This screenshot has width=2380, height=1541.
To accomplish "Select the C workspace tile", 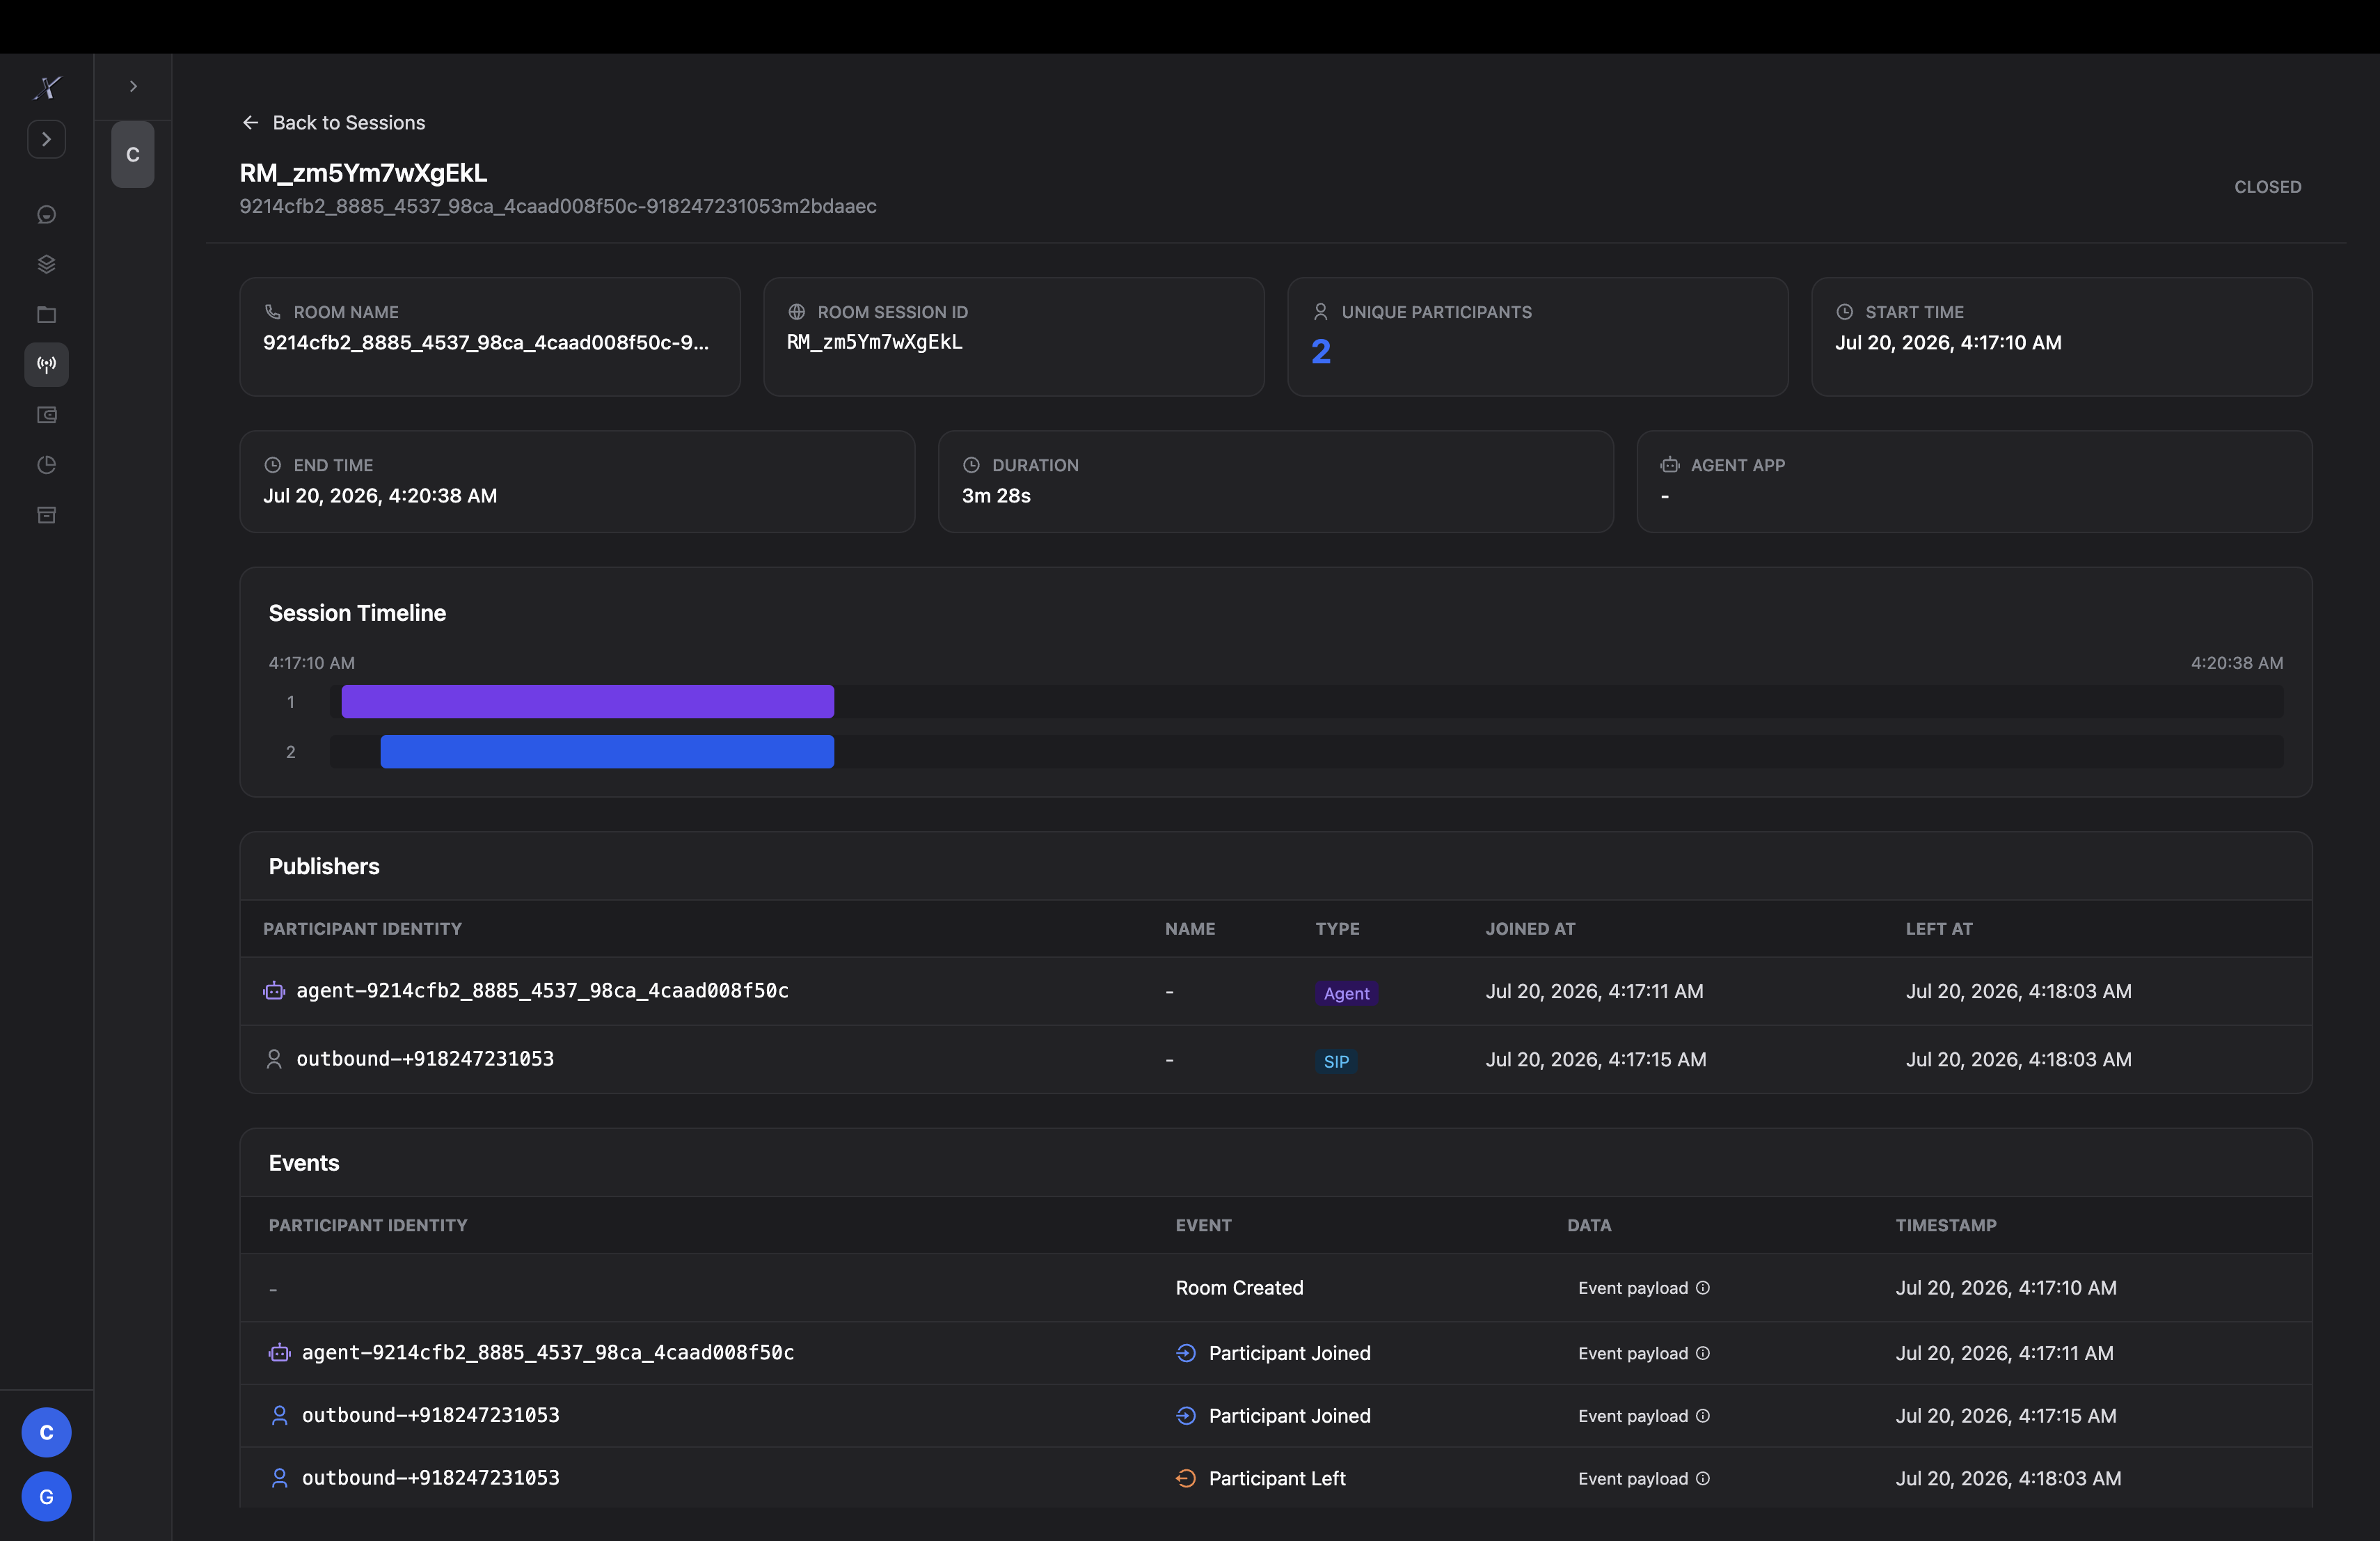I will [133, 155].
